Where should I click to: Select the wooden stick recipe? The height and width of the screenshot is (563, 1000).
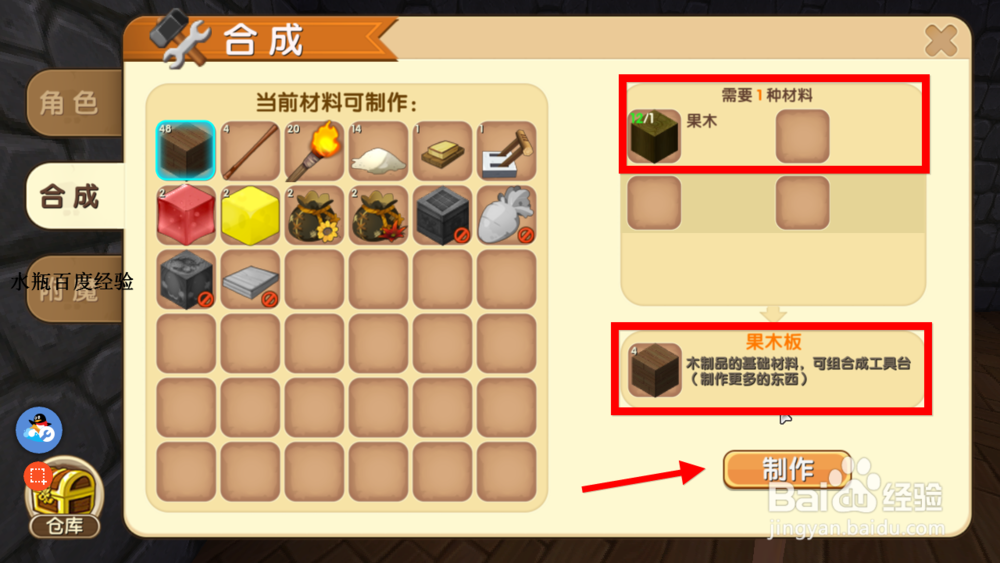click(x=250, y=150)
